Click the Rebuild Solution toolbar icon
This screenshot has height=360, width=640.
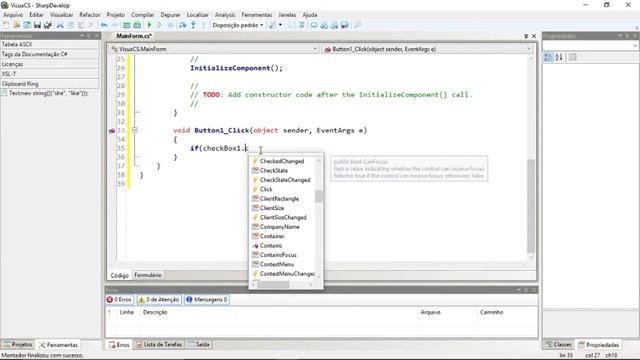[x=137, y=25]
